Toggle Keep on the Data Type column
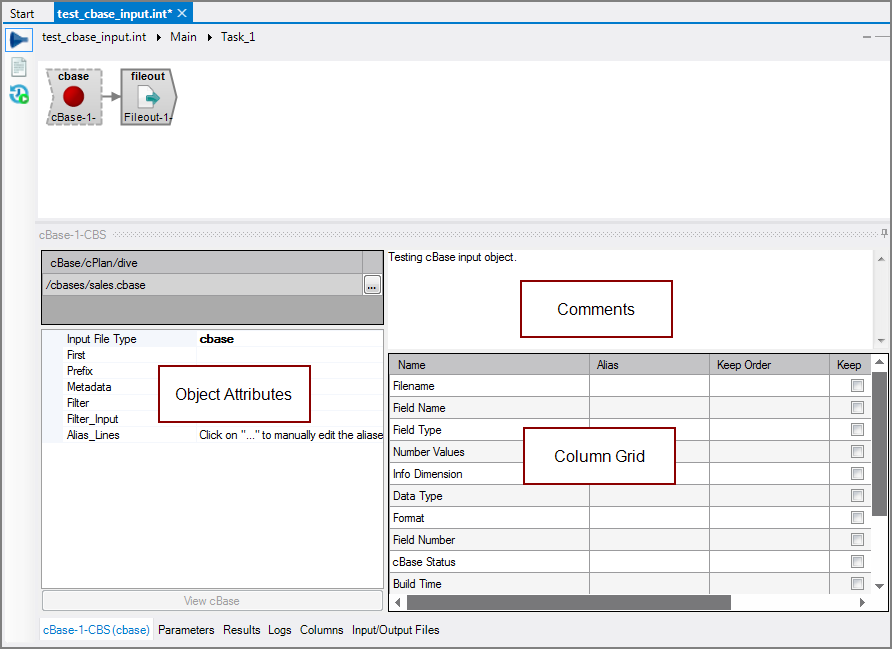892x649 pixels. click(856, 495)
